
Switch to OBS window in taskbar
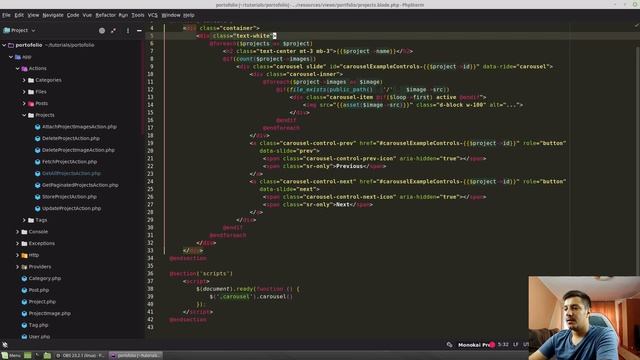click(80, 356)
